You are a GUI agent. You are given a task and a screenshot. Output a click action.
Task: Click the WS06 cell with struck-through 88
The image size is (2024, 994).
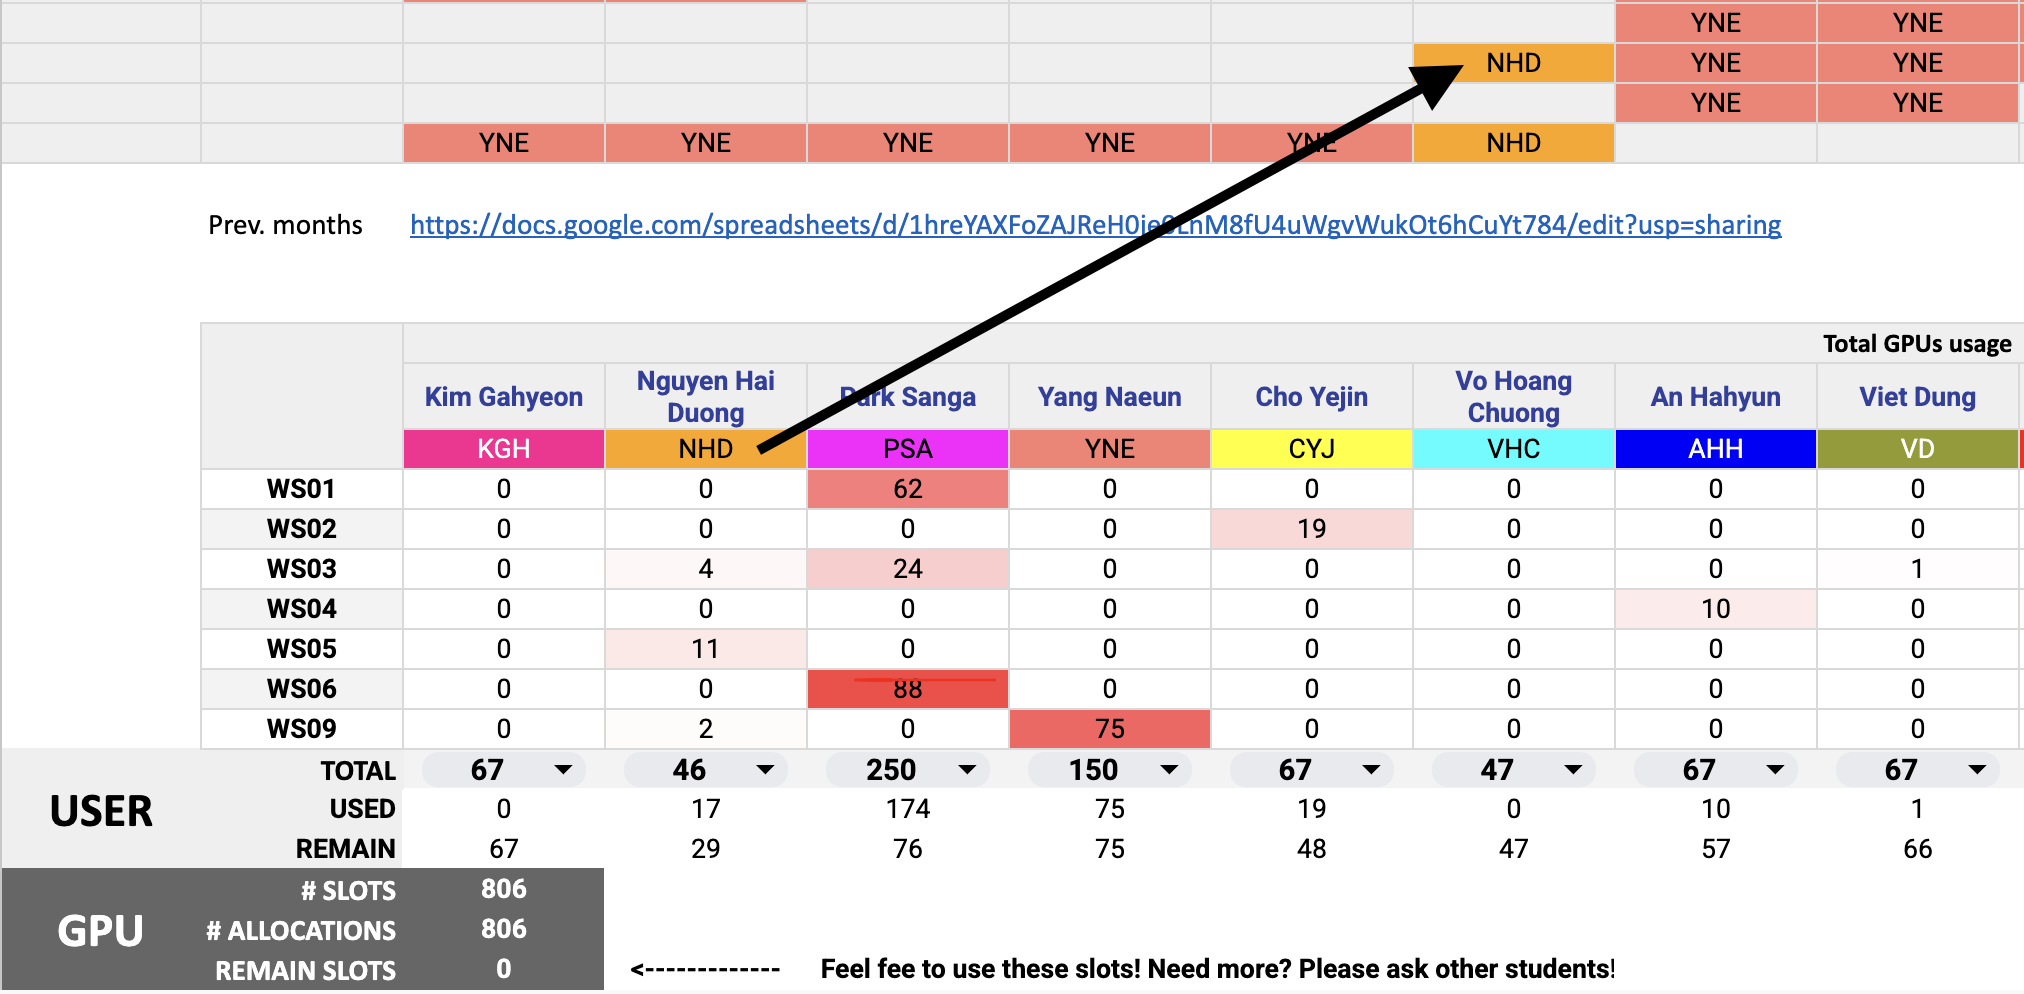[x=907, y=689]
